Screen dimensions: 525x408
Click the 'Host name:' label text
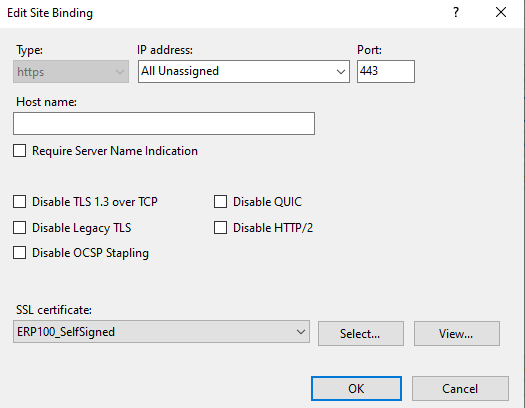[47, 102]
